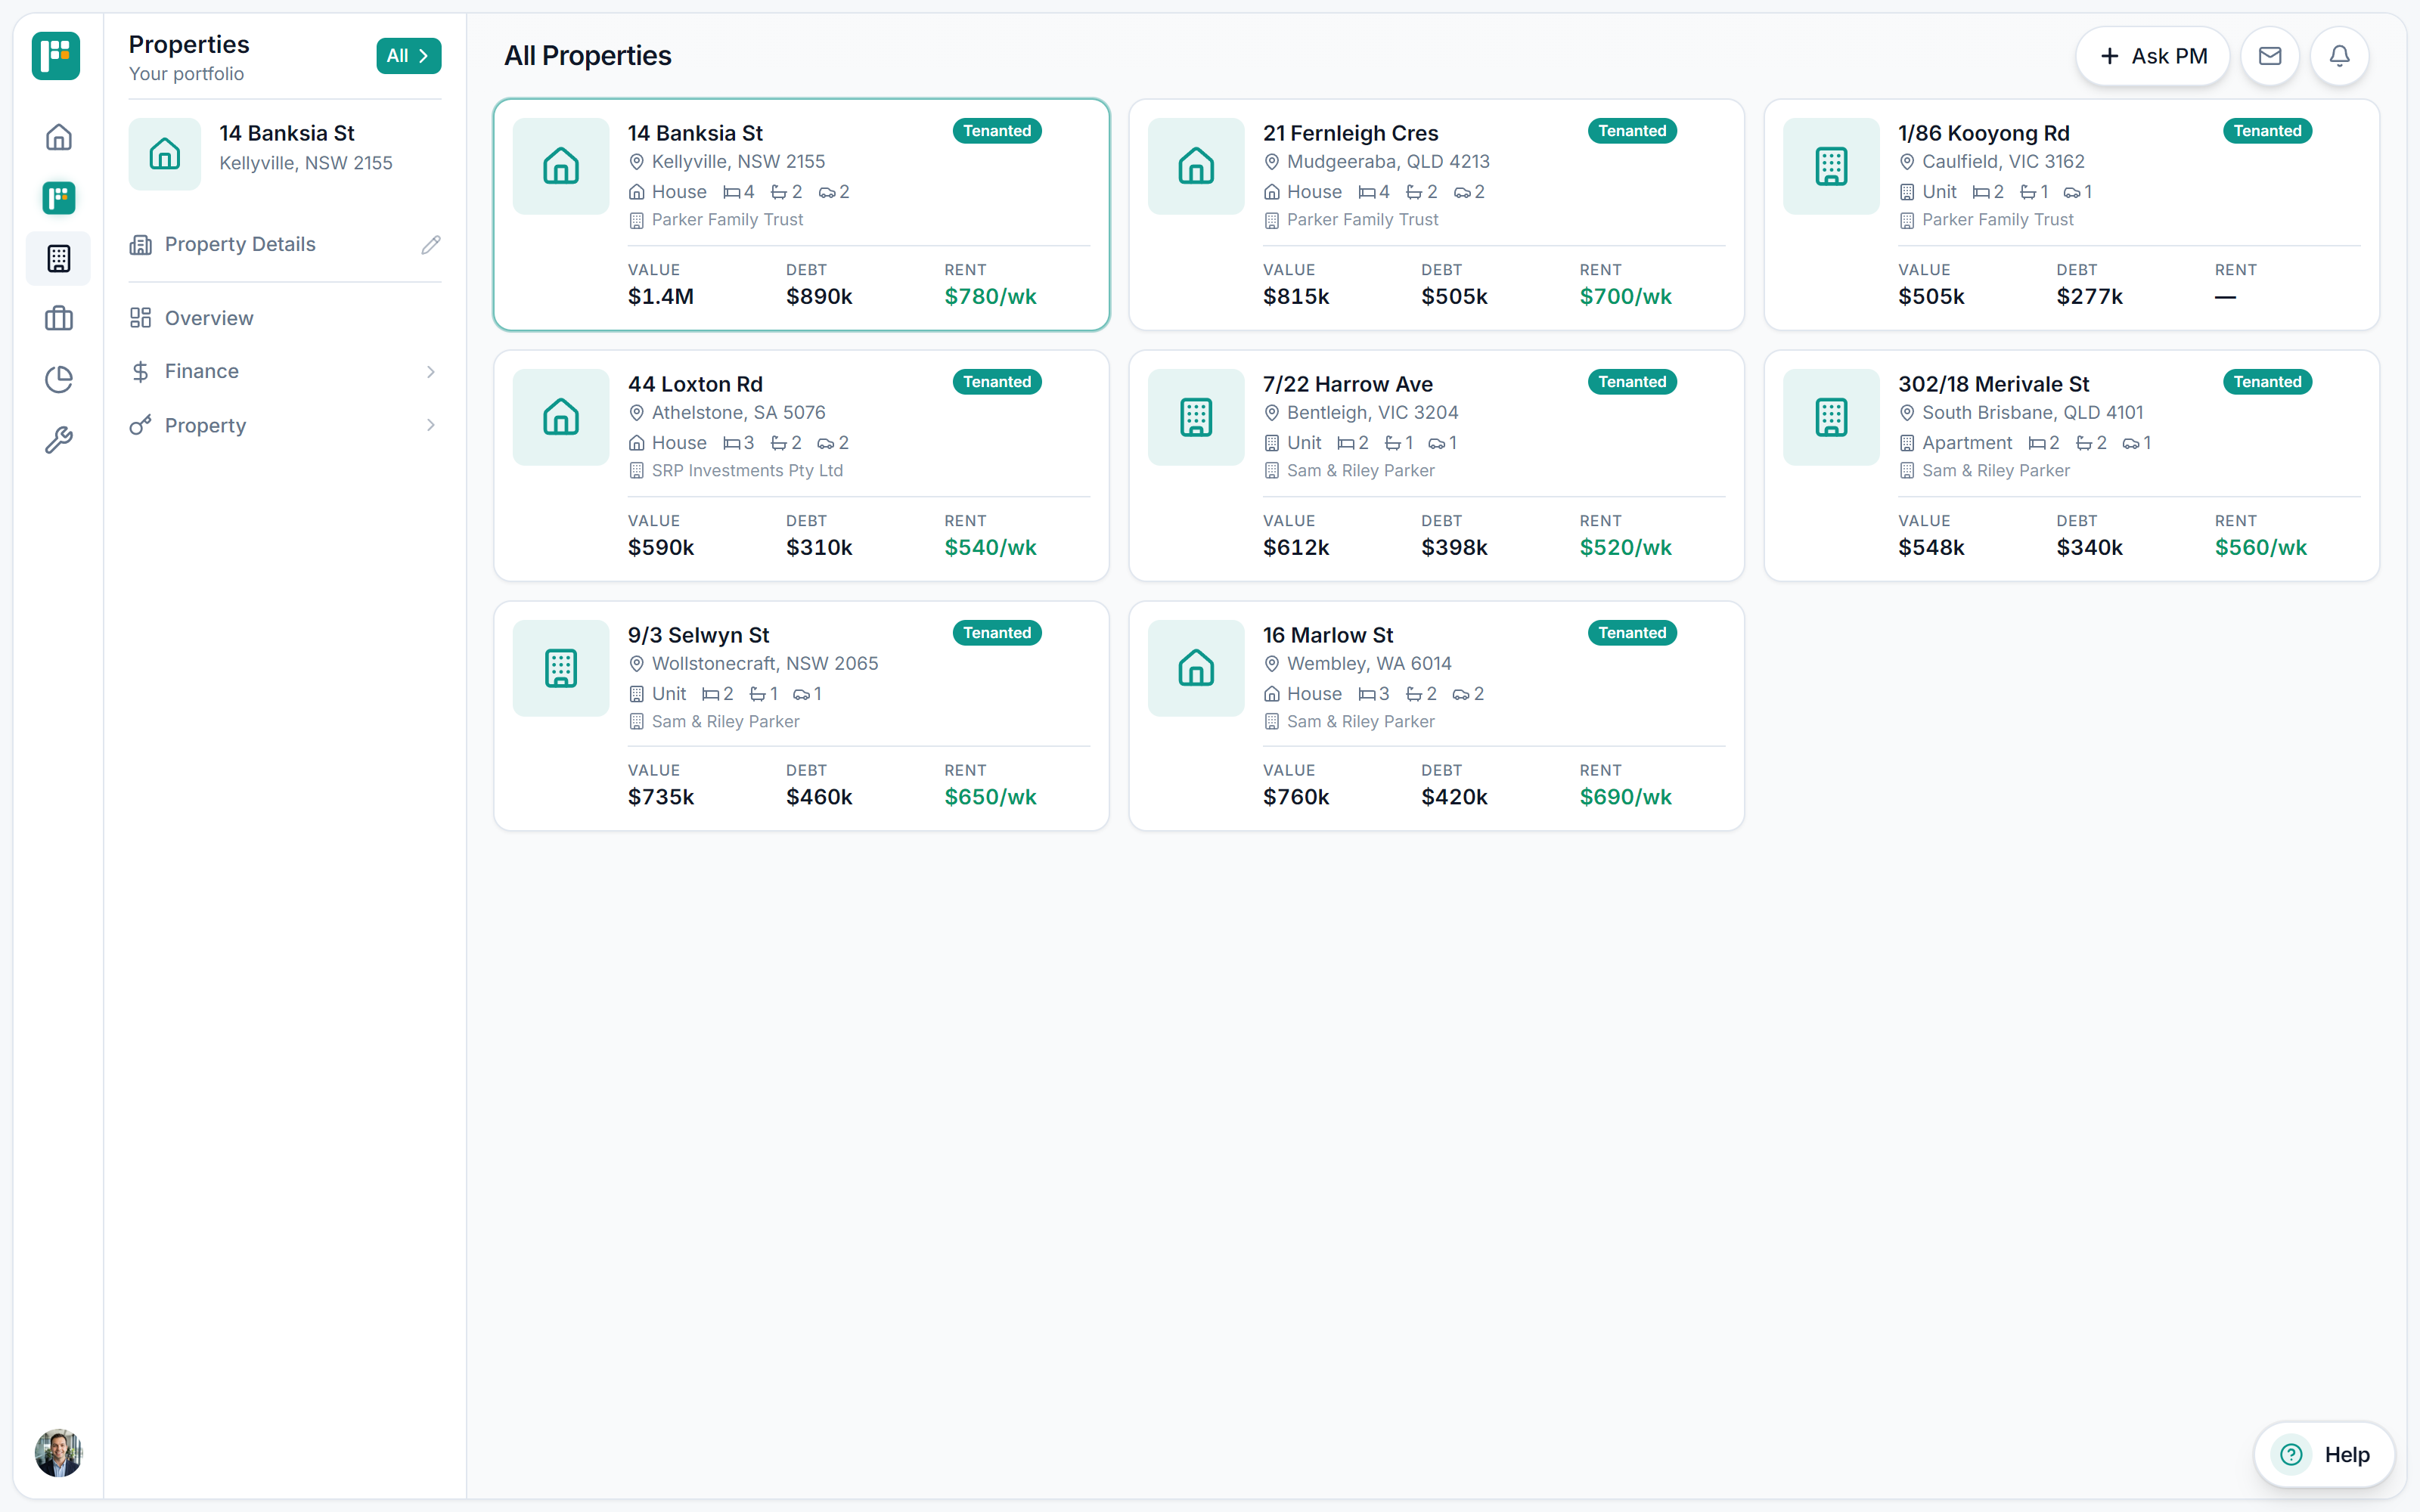Open the 7/22 Harrow Ave card title

pyautogui.click(x=1348, y=384)
